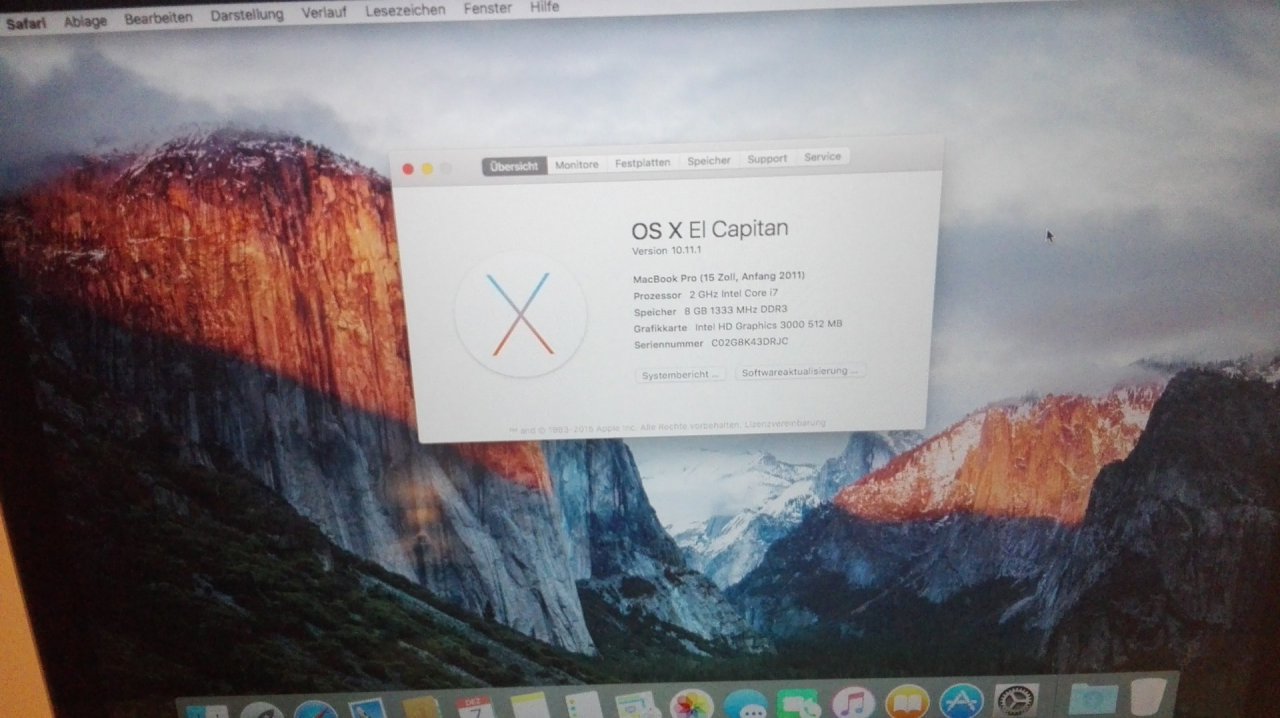Switch to the Festplatten tab
Viewport: 1280px width, 718px height.
(x=642, y=162)
